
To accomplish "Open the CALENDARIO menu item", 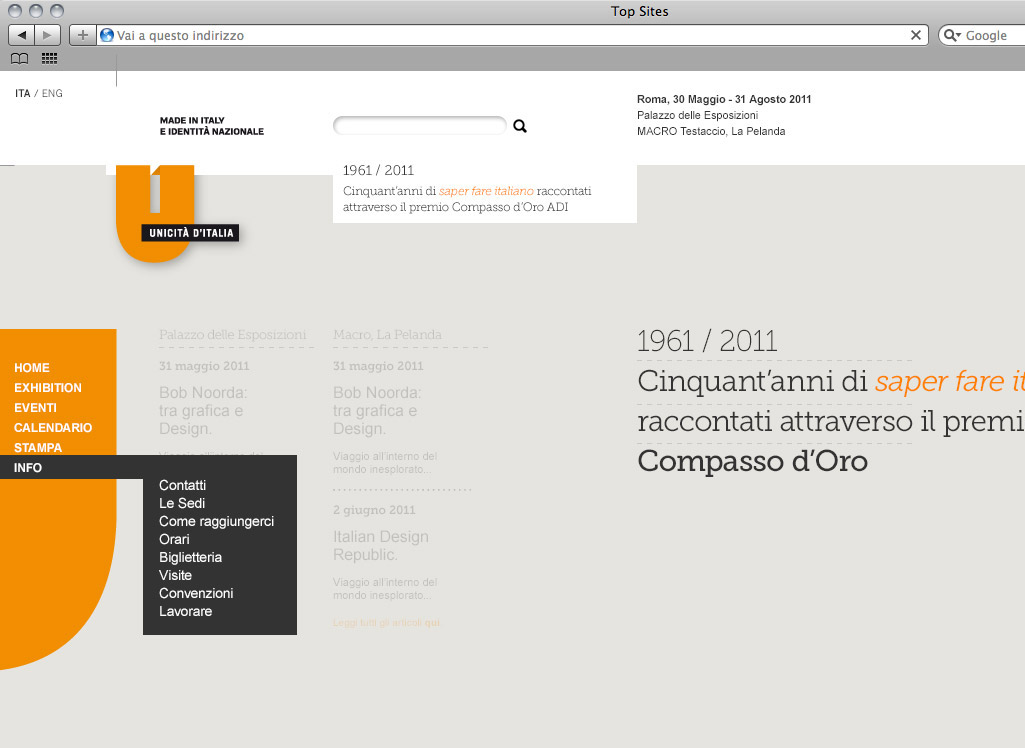I will 53,428.
